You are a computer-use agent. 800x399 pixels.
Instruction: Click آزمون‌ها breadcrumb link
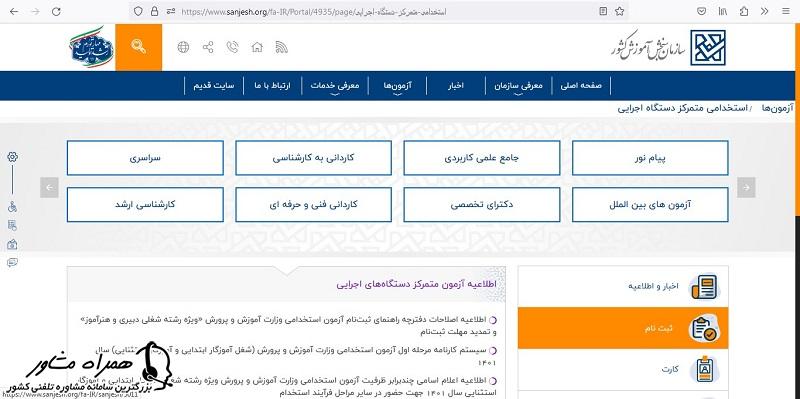pyautogui.click(x=777, y=108)
